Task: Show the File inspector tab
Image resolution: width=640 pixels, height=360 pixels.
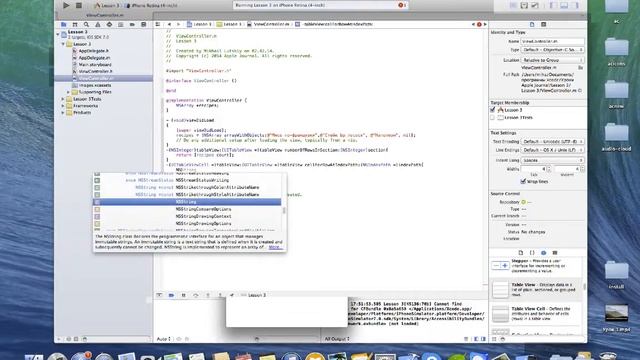Action: [532, 24]
